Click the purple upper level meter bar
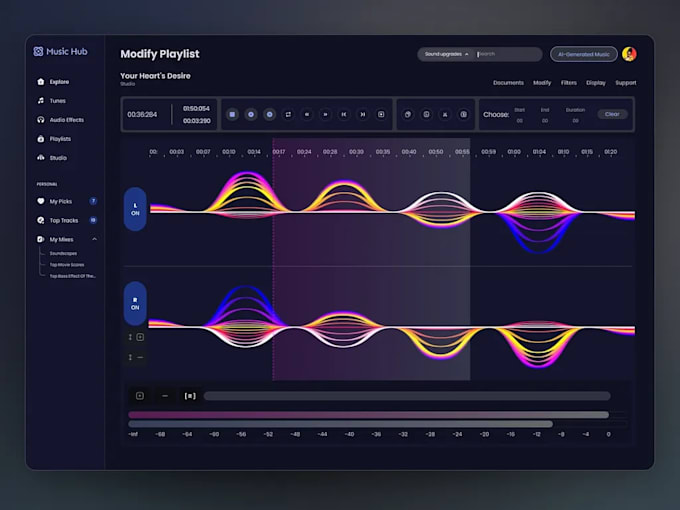This screenshot has width=680, height=510. (x=369, y=415)
